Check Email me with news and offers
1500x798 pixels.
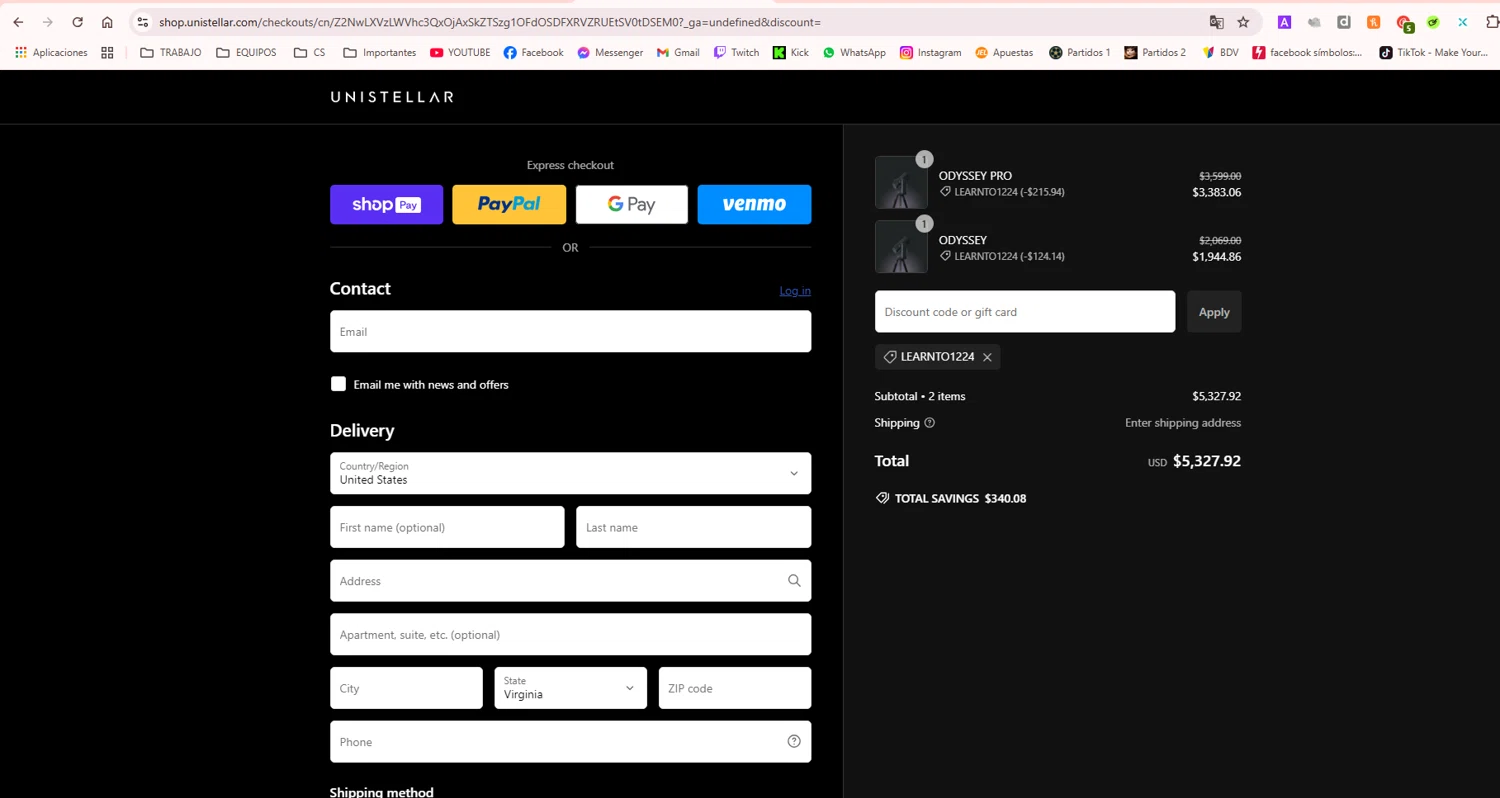tap(338, 384)
